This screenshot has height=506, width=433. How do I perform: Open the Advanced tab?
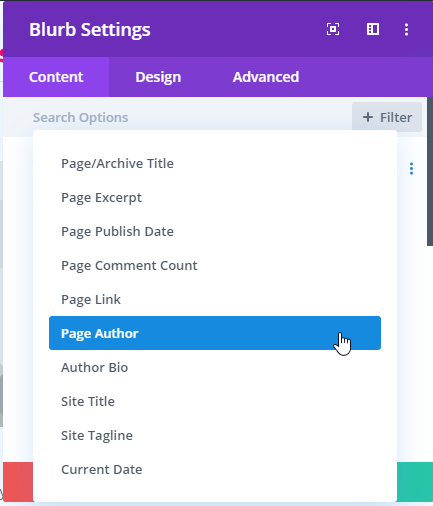pyautogui.click(x=266, y=77)
